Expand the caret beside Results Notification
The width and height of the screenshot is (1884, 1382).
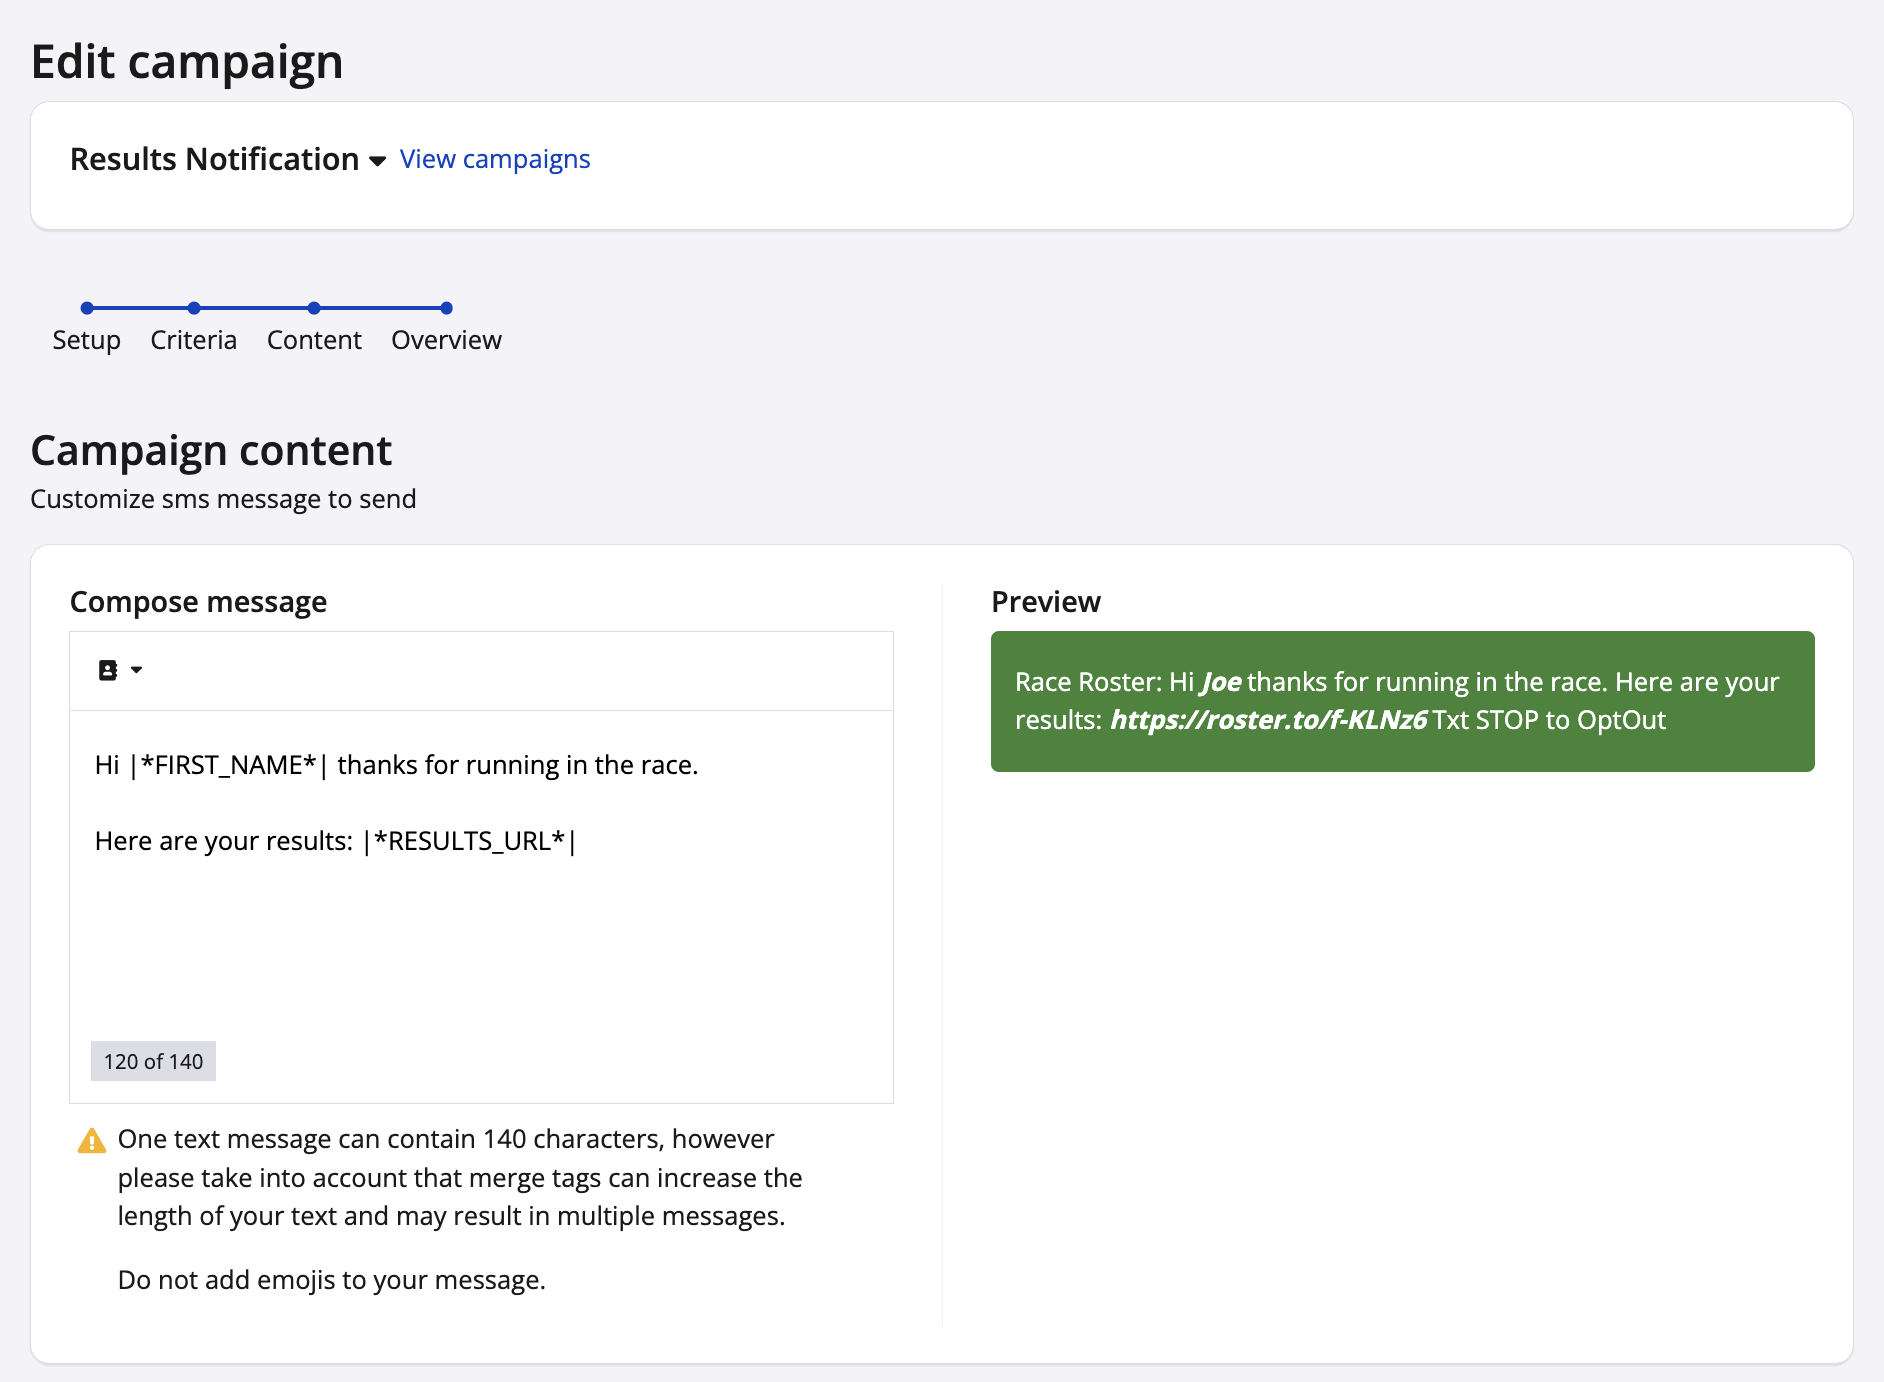pos(378,161)
